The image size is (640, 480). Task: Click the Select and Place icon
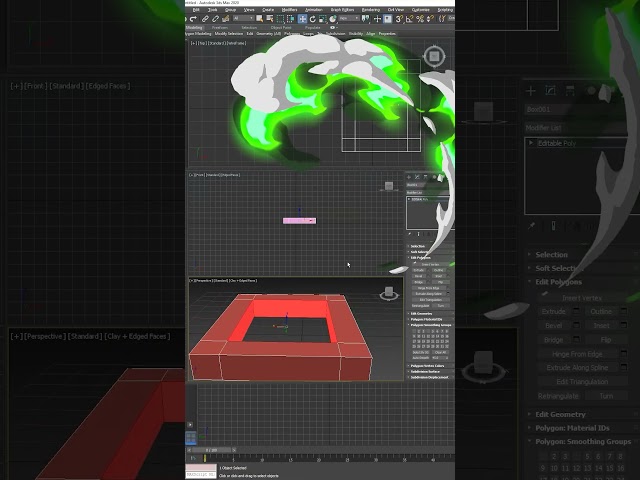point(333,19)
